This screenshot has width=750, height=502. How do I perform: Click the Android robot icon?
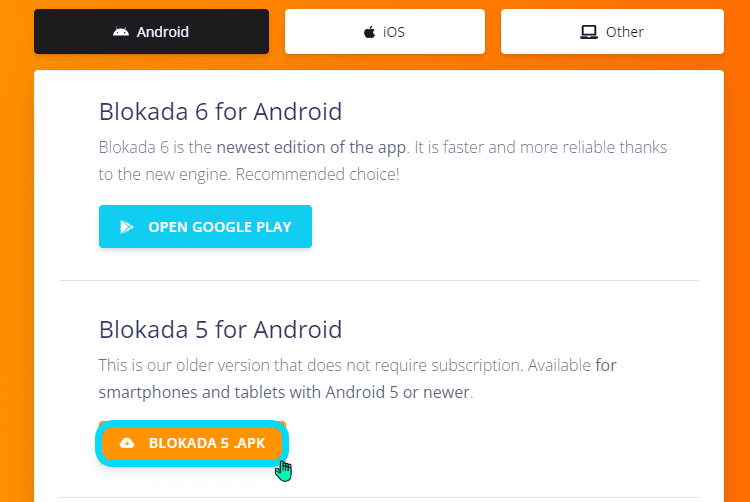(x=121, y=32)
